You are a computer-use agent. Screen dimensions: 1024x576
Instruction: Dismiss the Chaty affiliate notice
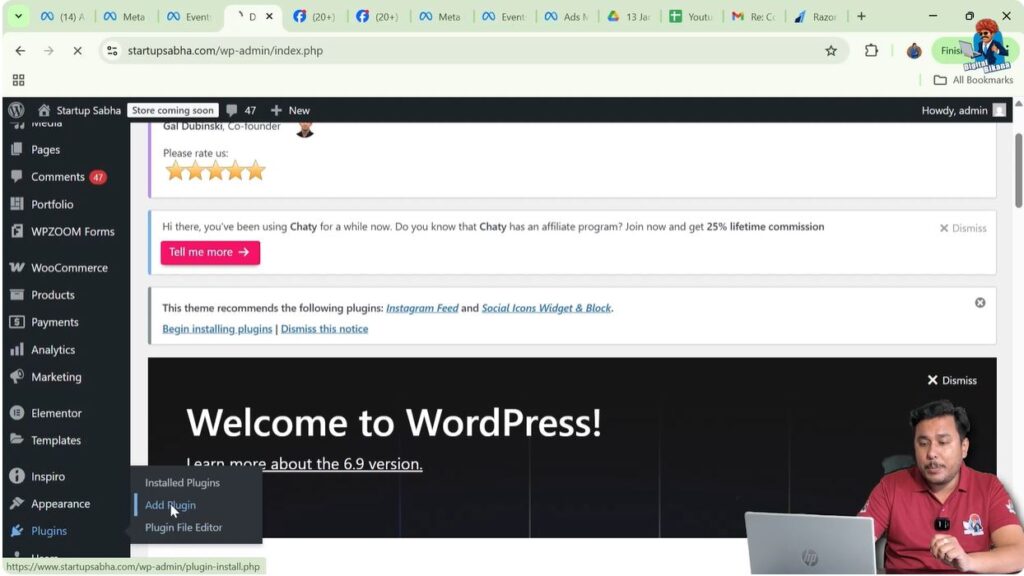pyautogui.click(x=963, y=228)
